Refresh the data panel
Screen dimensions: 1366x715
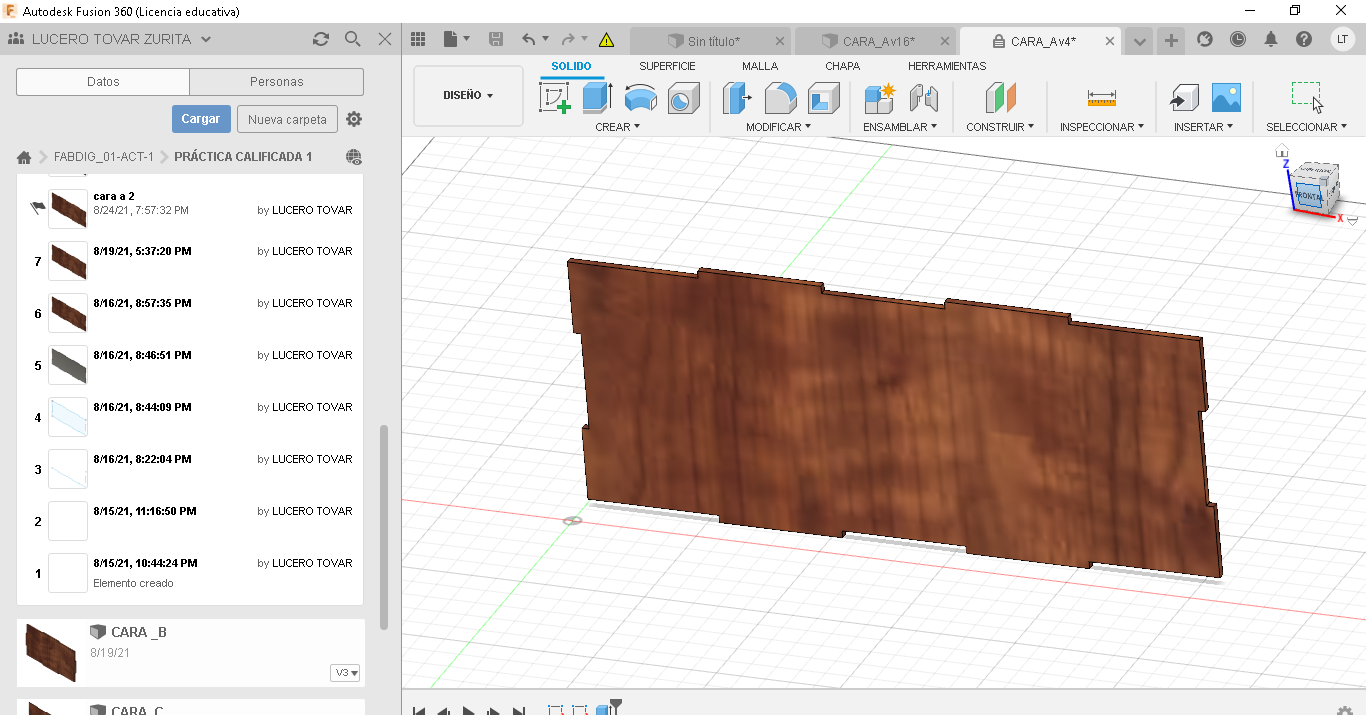[320, 39]
